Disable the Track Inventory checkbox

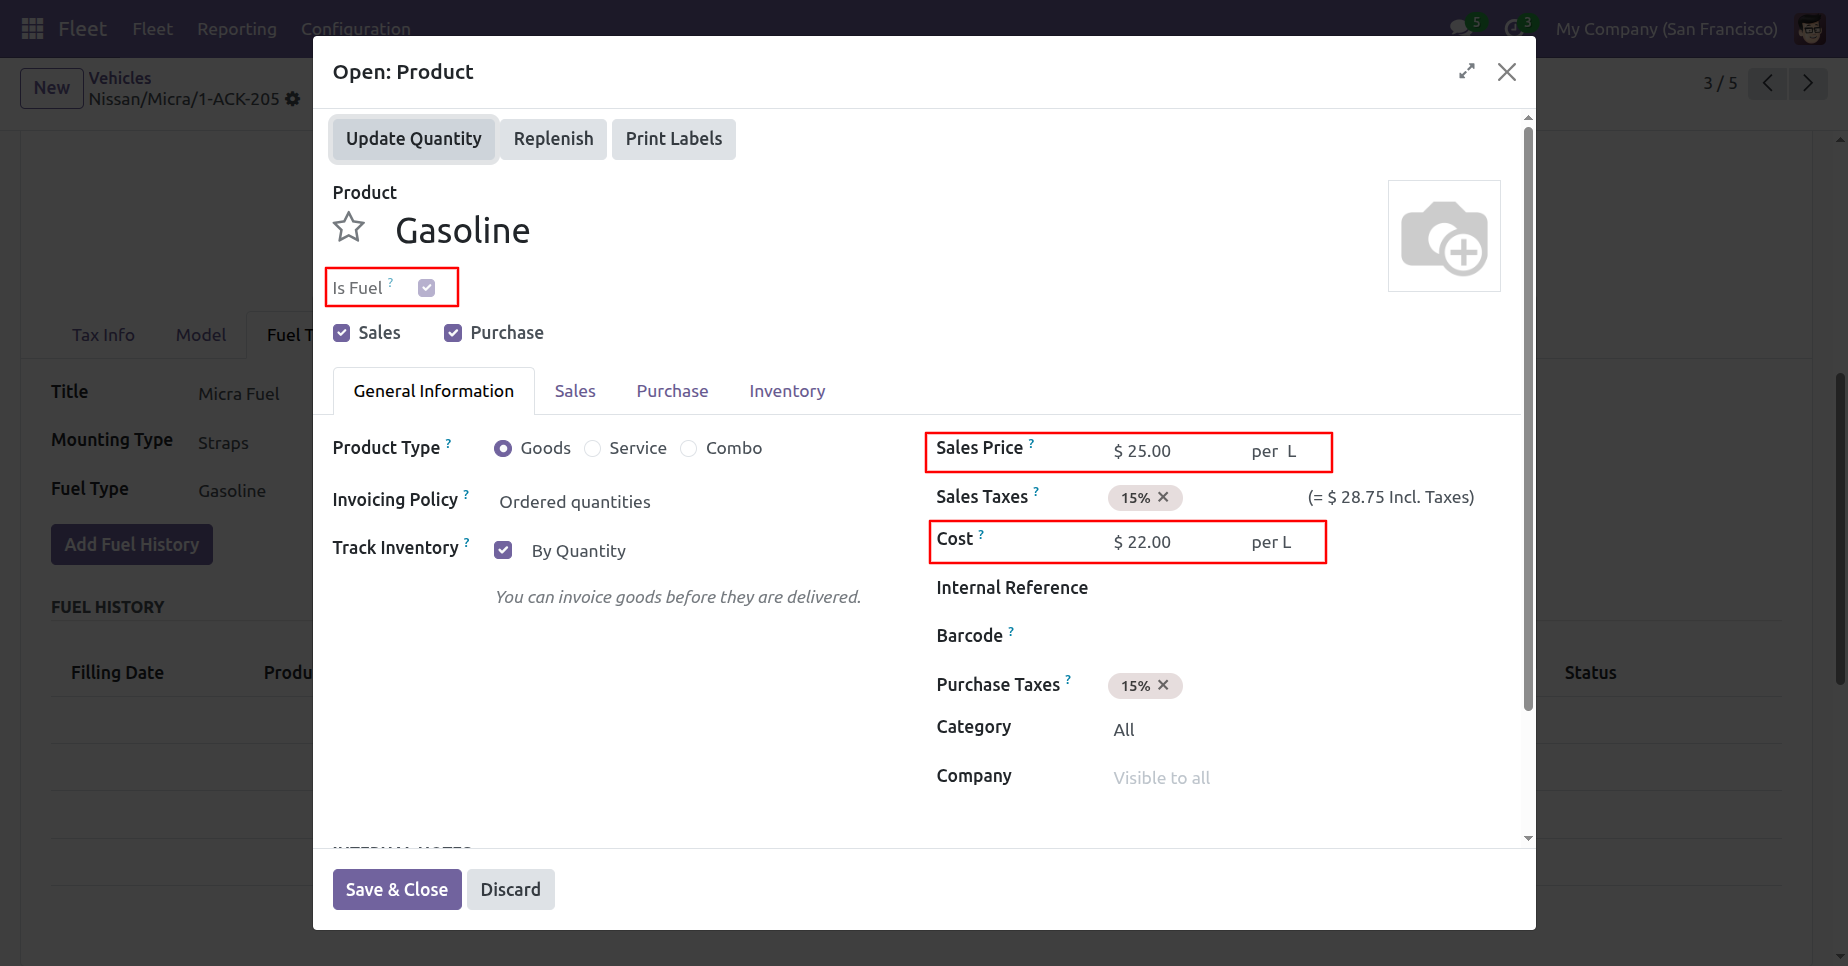(503, 550)
